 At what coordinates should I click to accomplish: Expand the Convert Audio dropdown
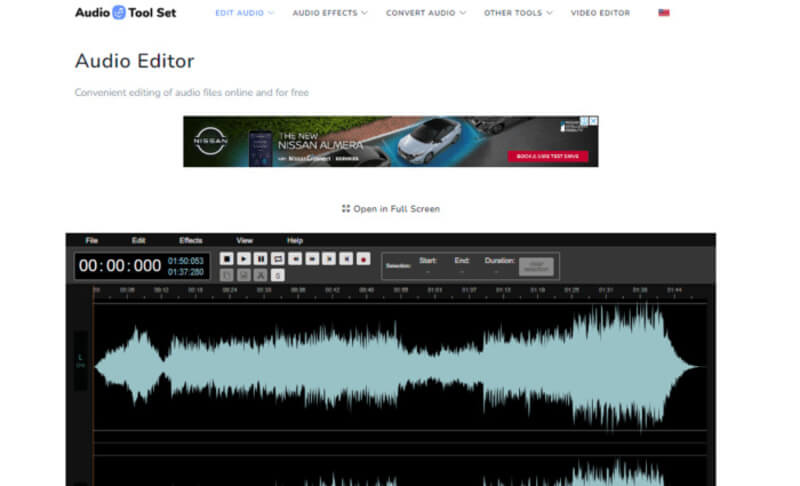tap(426, 13)
